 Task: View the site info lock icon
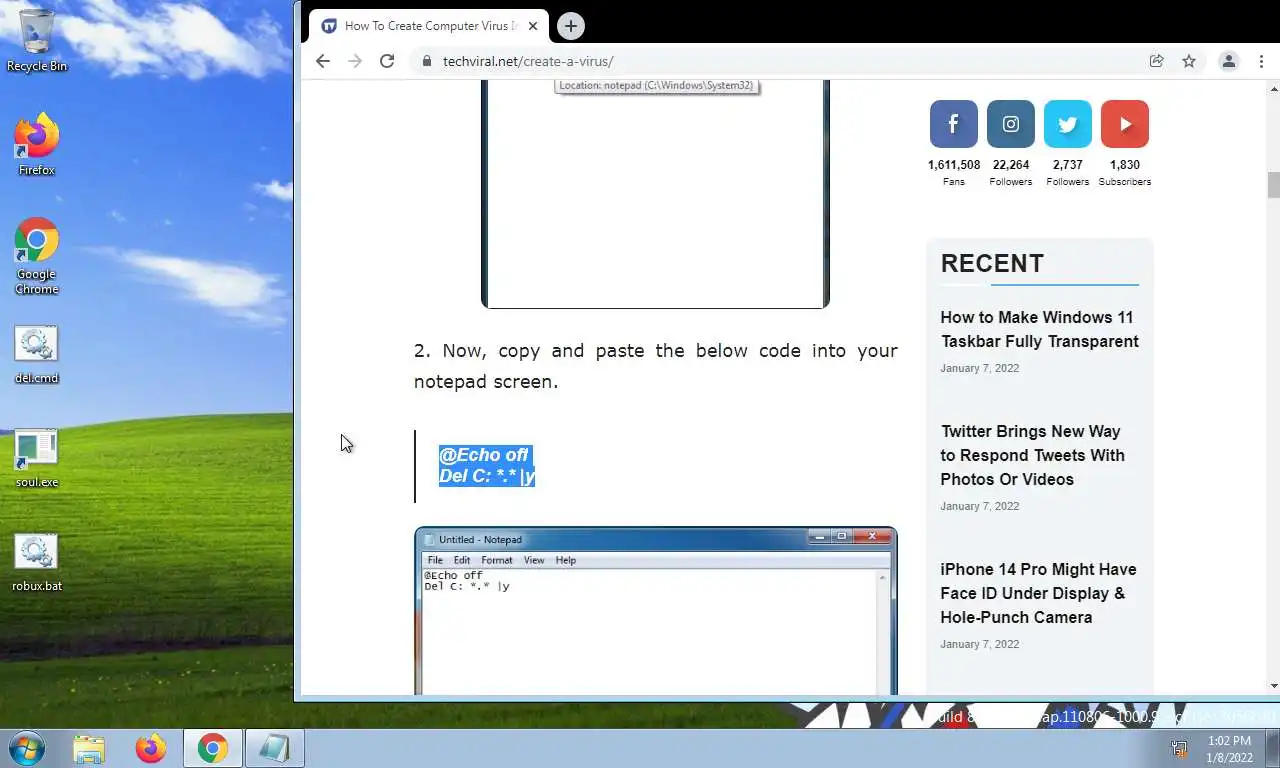[x=427, y=61]
